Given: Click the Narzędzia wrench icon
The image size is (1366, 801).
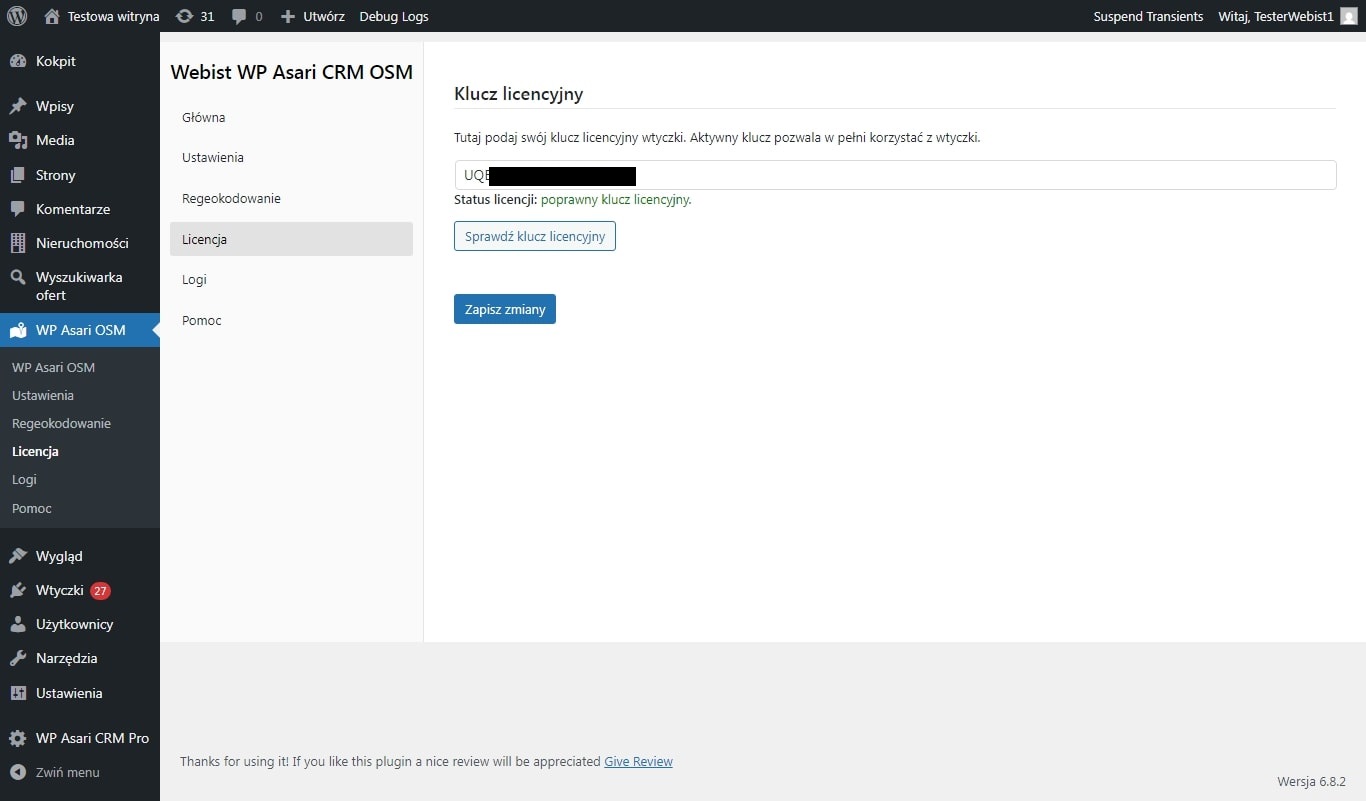Looking at the screenshot, I should tap(17, 658).
